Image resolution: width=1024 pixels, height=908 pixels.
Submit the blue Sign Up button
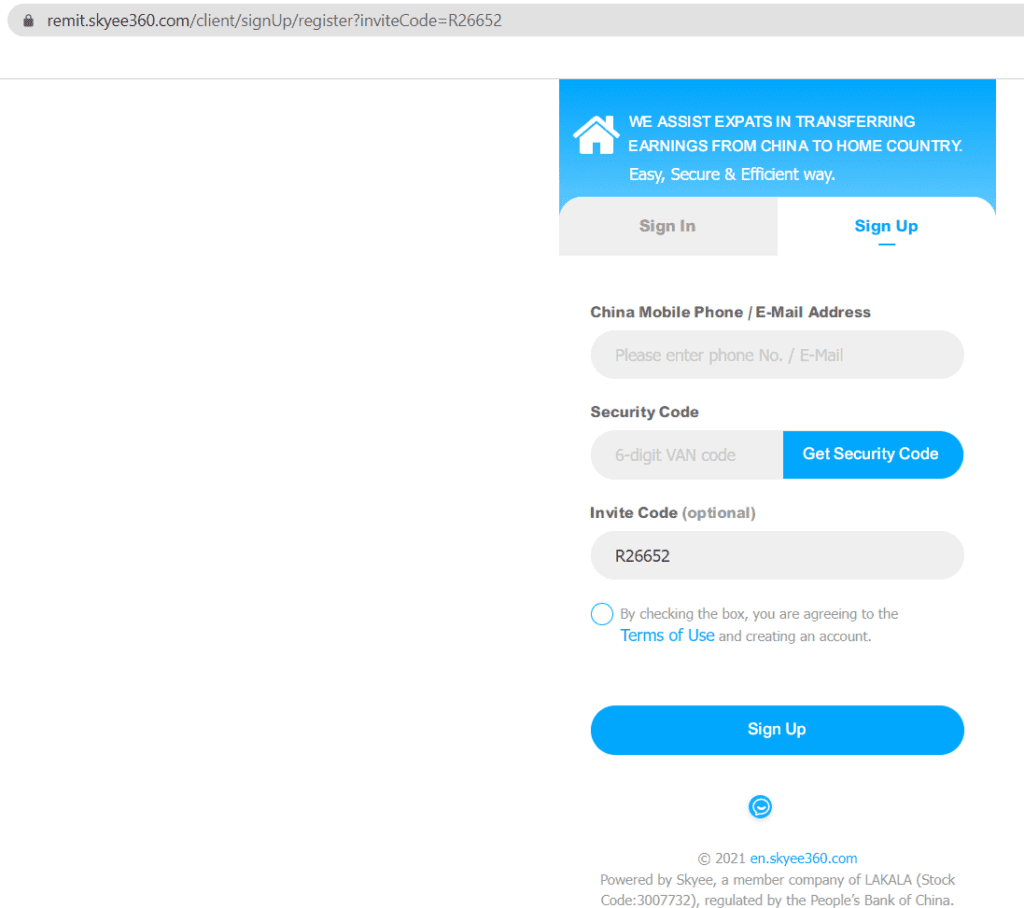tap(777, 730)
